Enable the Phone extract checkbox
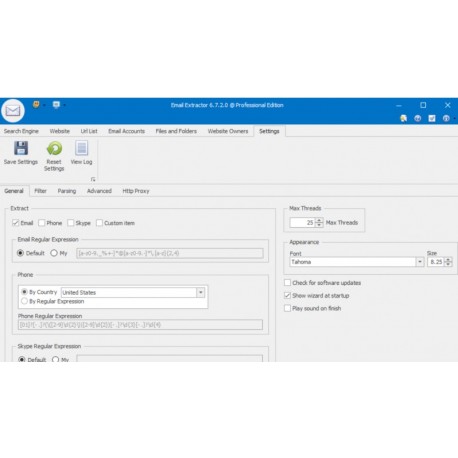This screenshot has width=458, height=458. click(x=42, y=223)
